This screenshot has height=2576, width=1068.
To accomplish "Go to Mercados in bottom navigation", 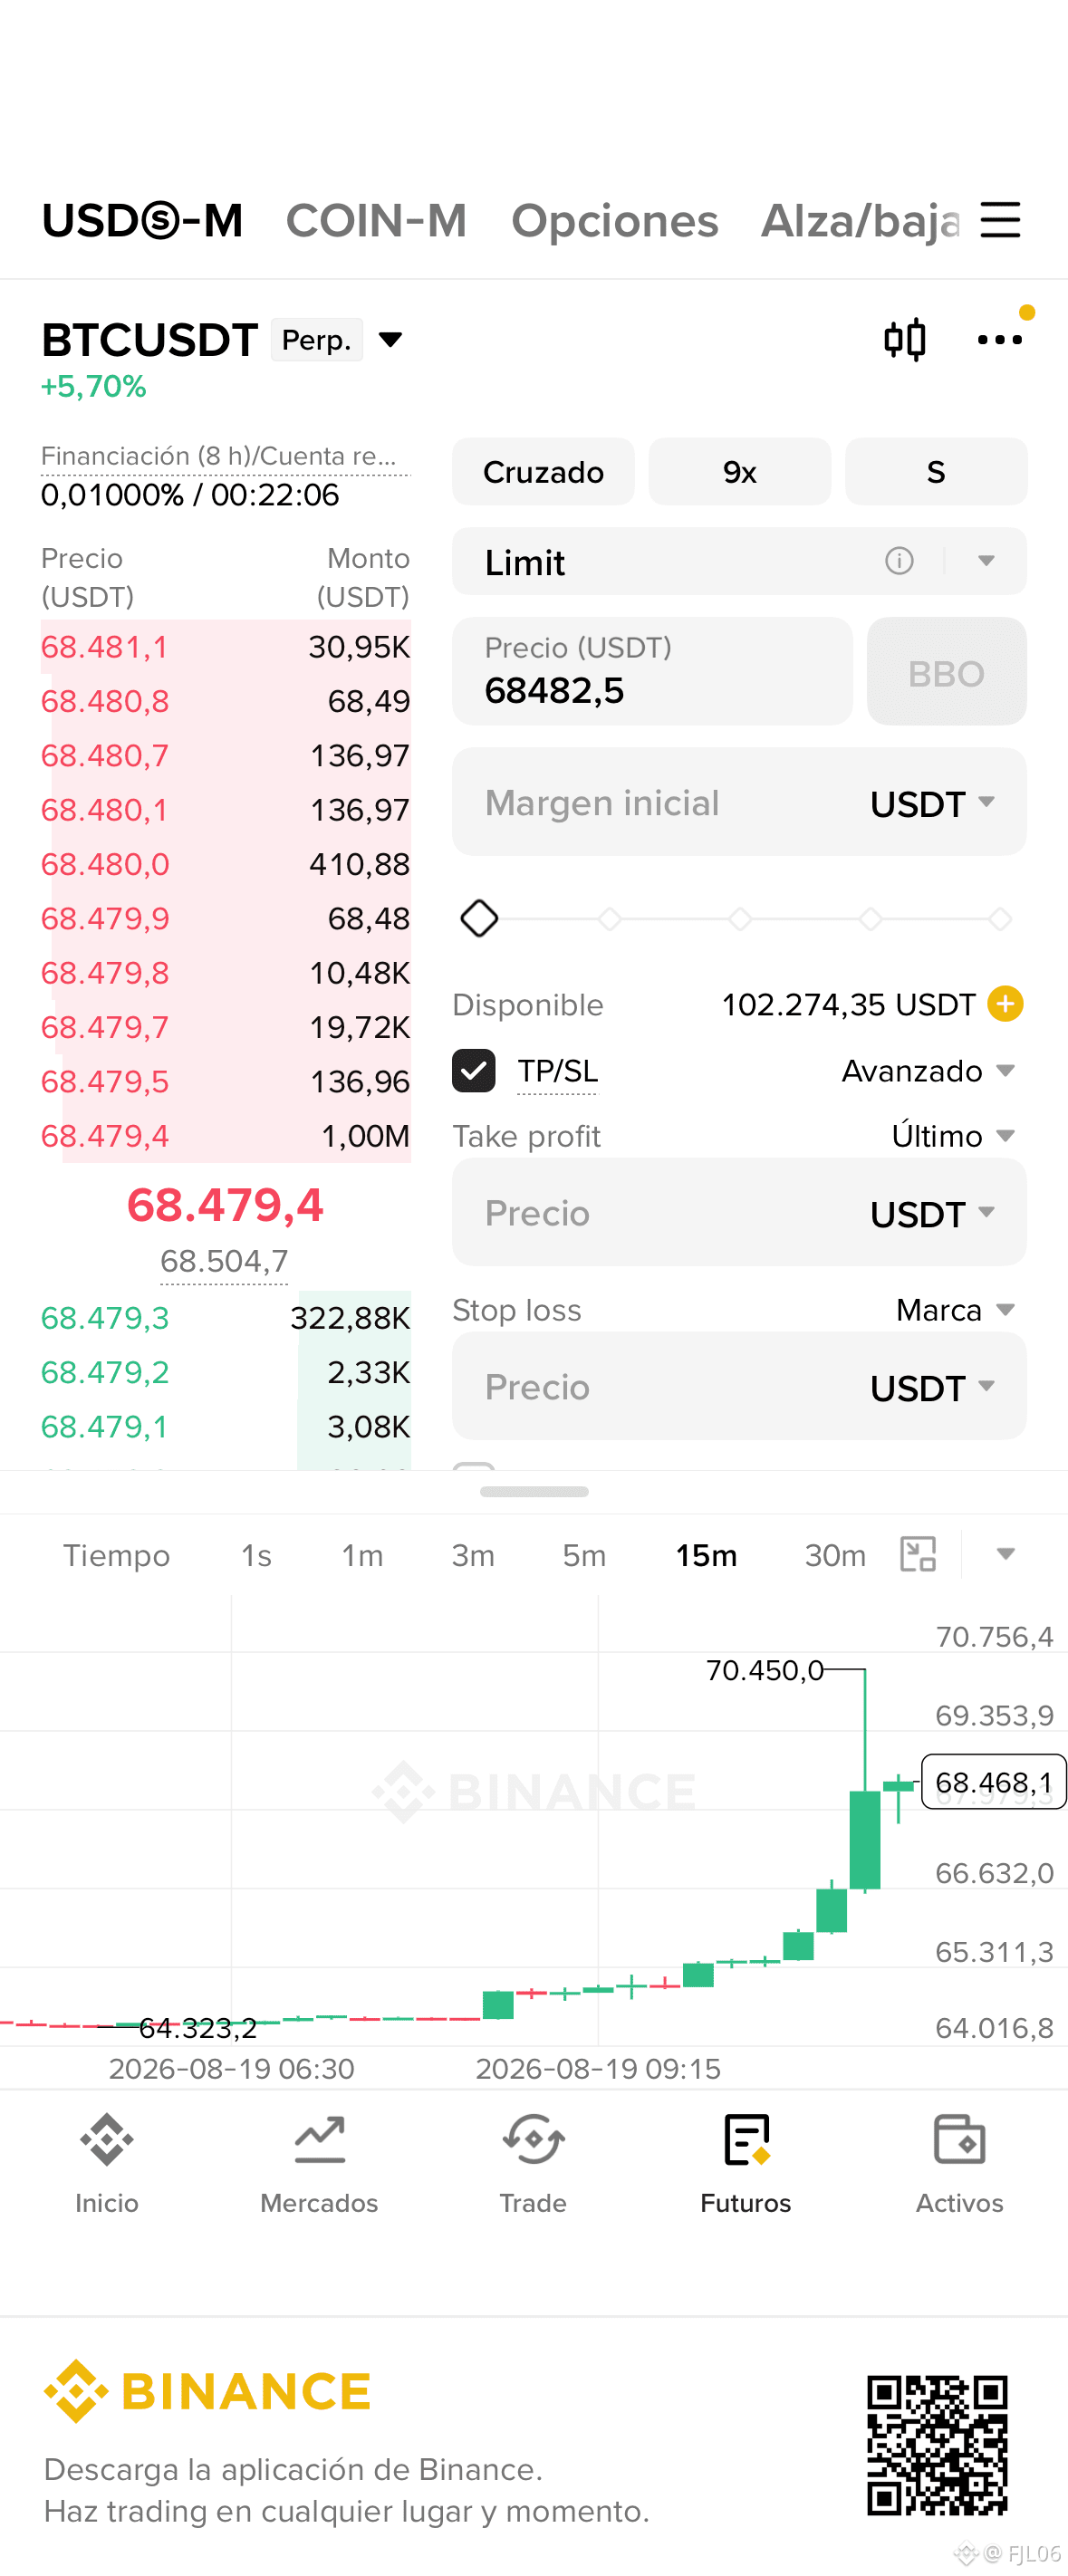I will (319, 2164).
